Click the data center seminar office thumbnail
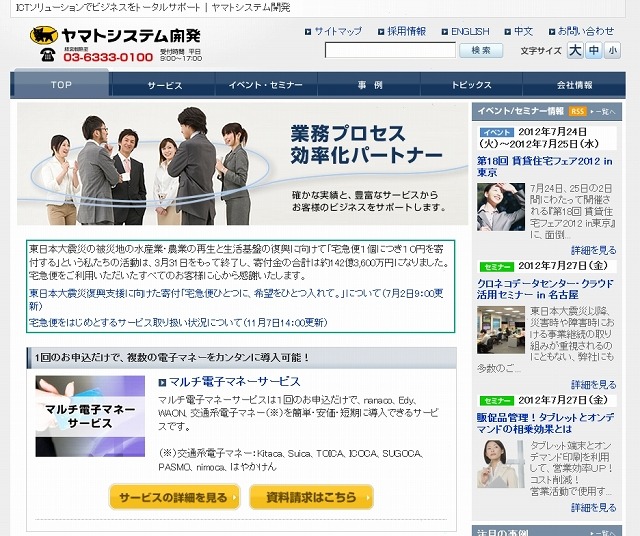This screenshot has width=640, height=536. (x=501, y=330)
